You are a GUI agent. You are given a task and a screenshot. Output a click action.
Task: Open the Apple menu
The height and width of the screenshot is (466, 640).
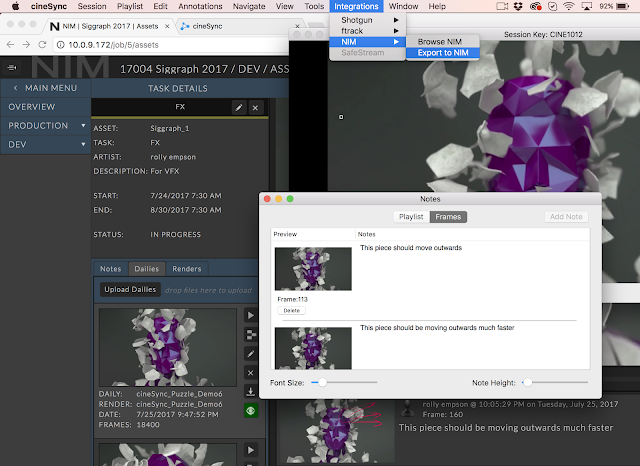(x=16, y=6)
